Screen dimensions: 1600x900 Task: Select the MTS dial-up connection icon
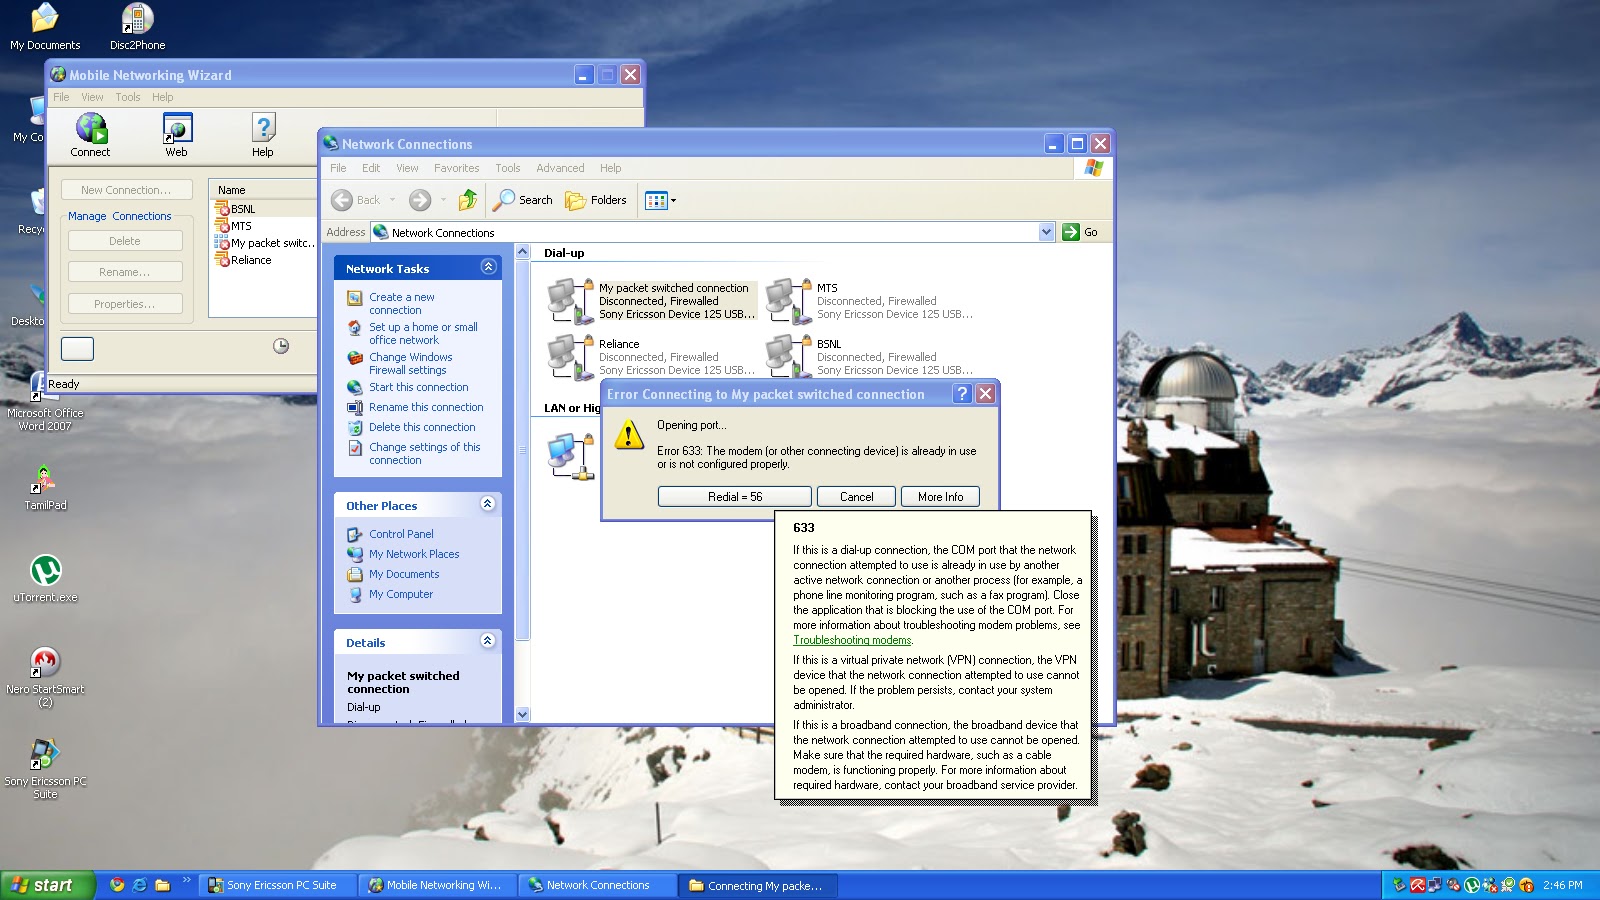click(x=790, y=301)
